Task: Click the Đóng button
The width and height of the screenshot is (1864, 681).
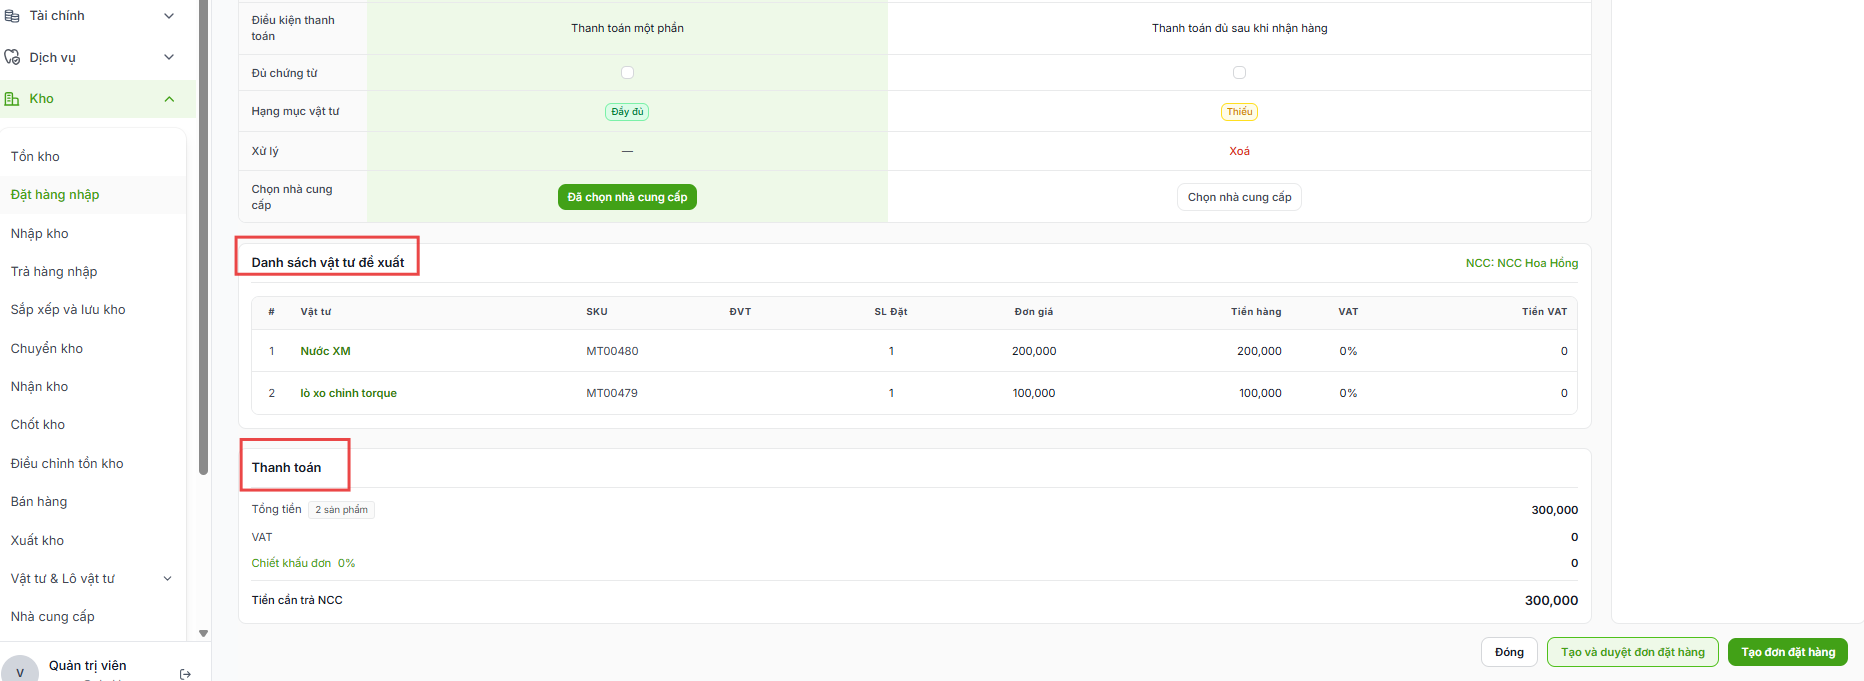Action: (1509, 652)
